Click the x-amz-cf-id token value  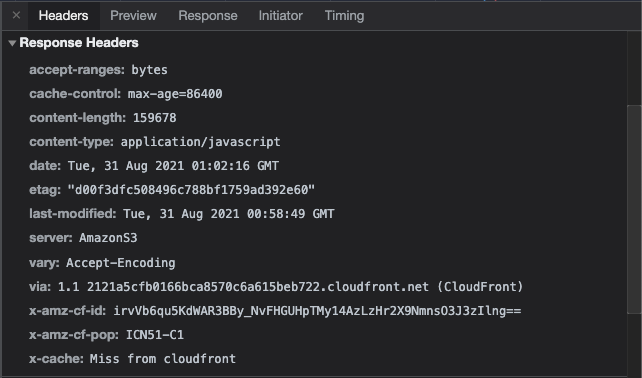click(317, 310)
